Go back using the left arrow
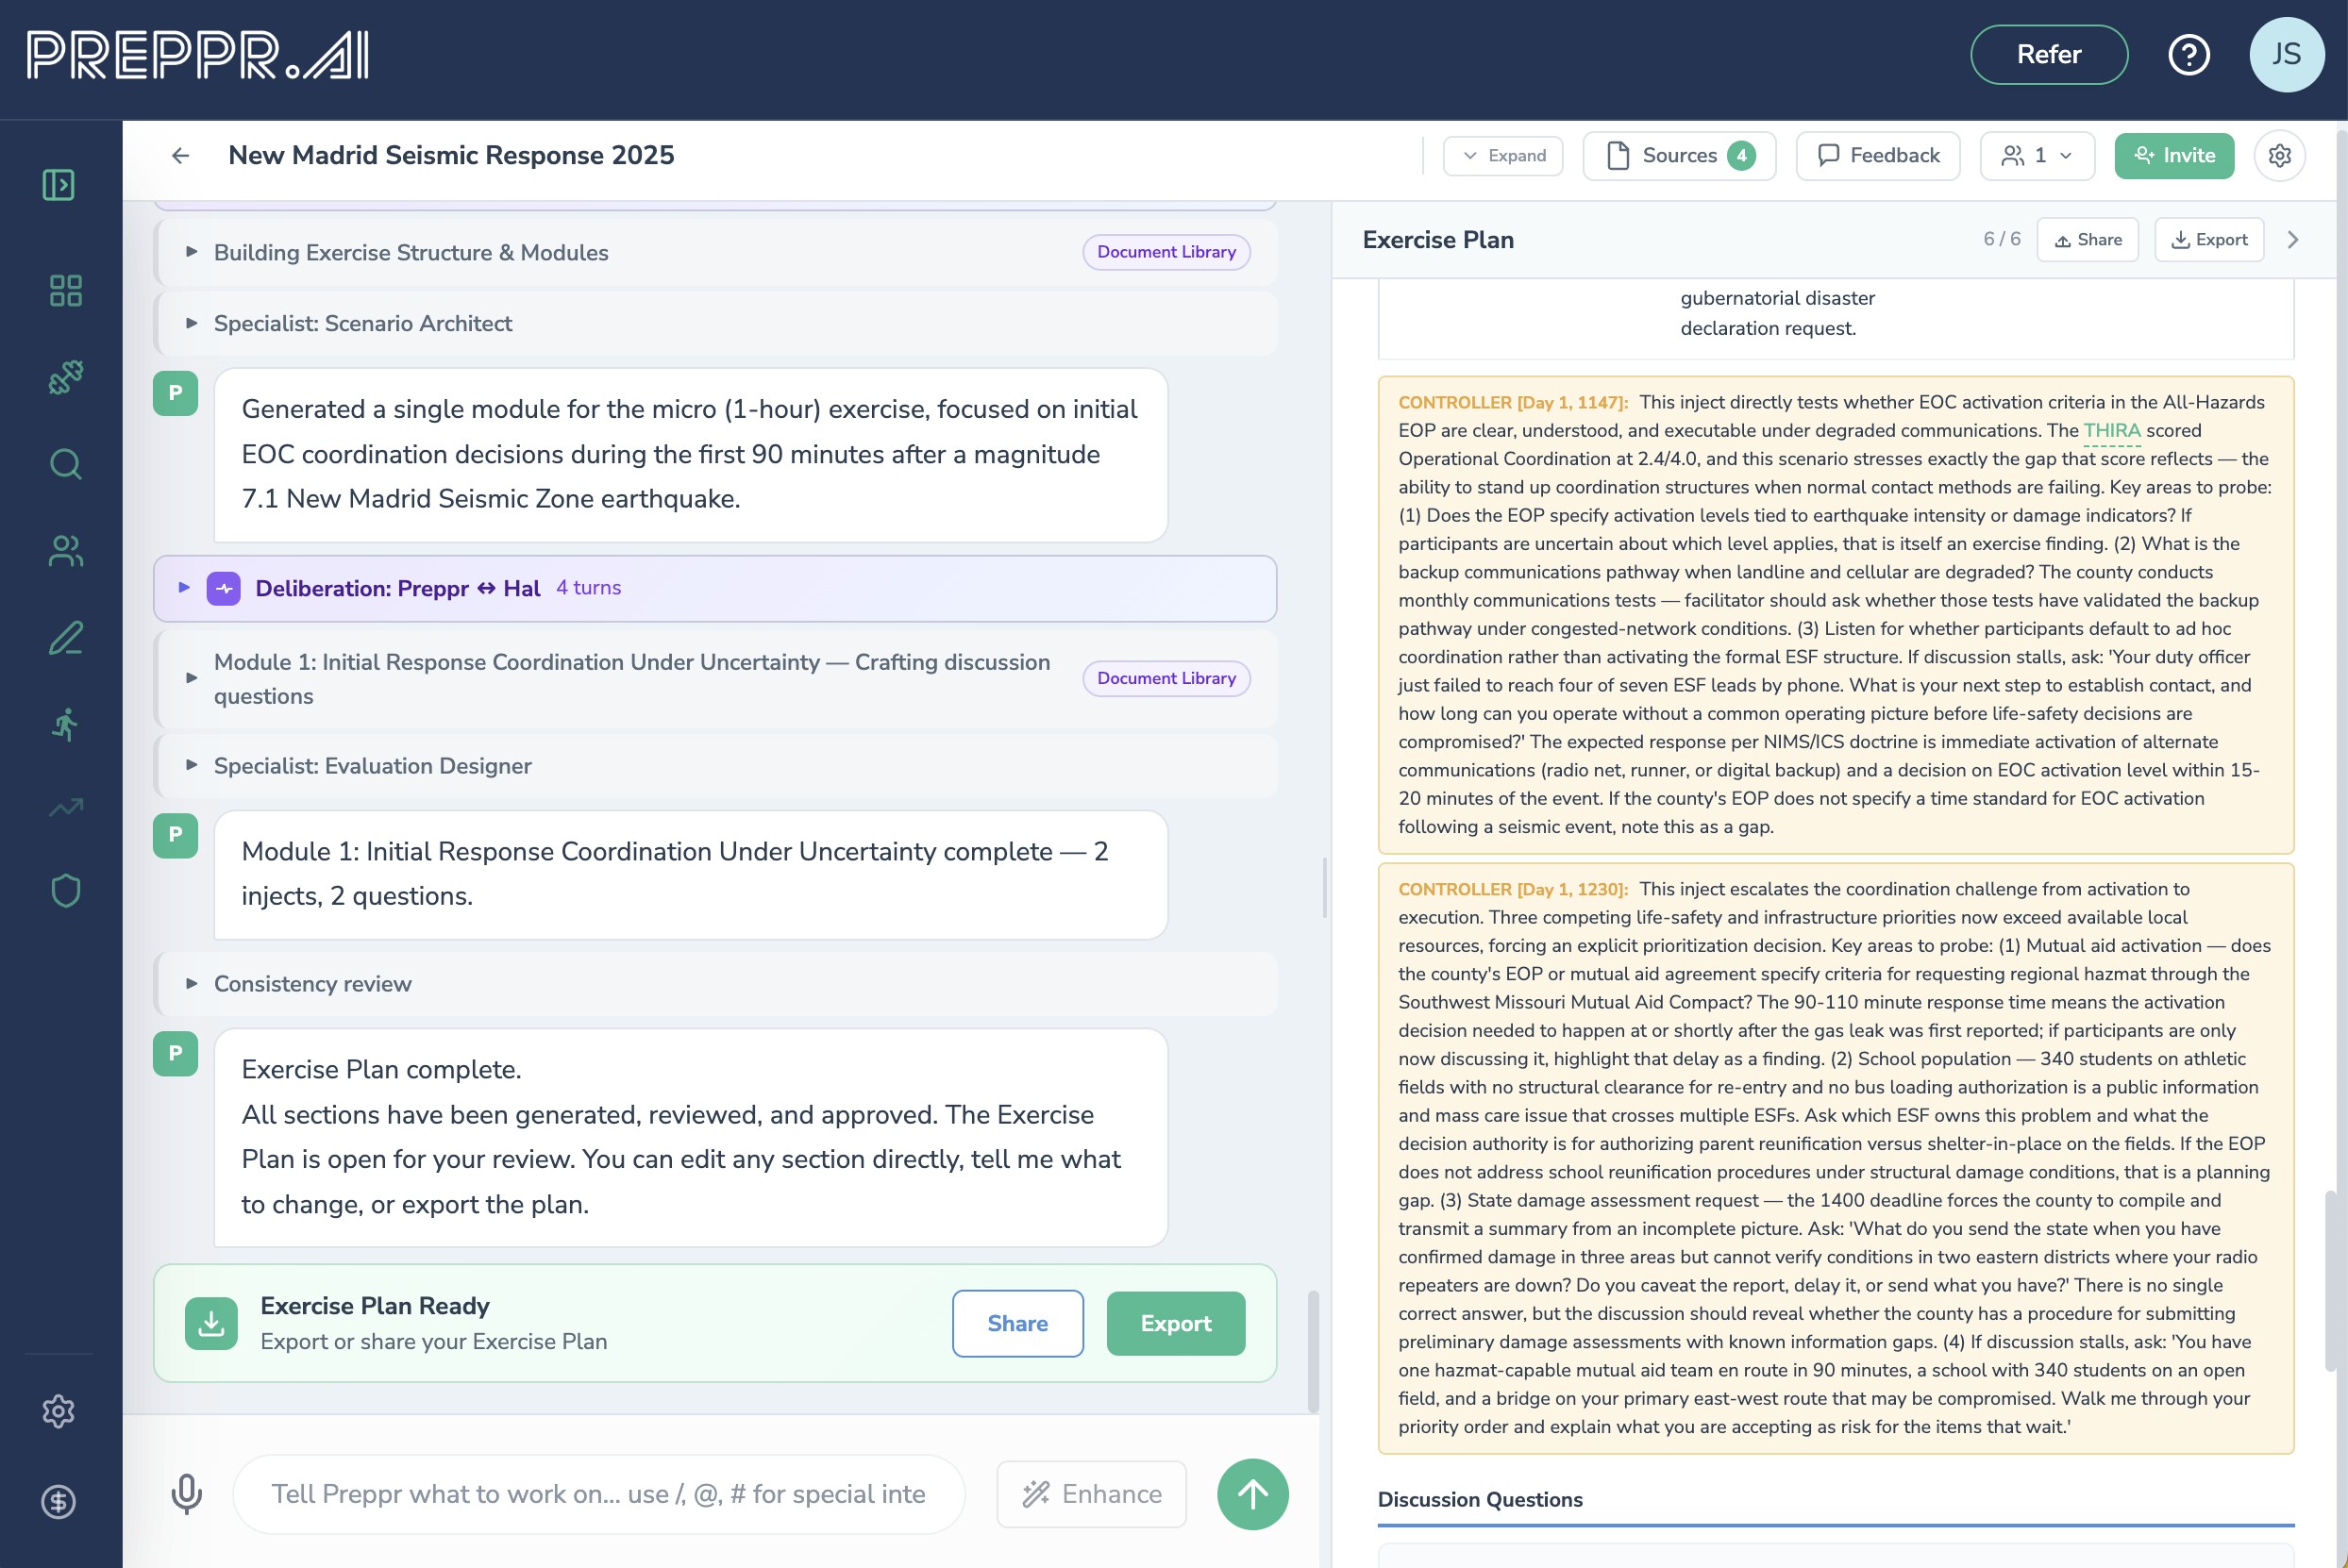Image resolution: width=2348 pixels, height=1568 pixels. (180, 156)
